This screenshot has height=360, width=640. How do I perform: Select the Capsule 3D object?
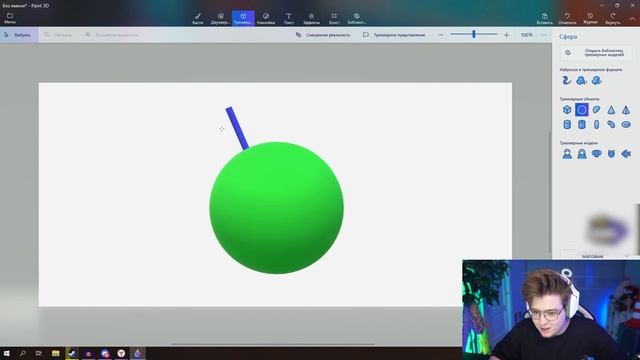pos(596,124)
